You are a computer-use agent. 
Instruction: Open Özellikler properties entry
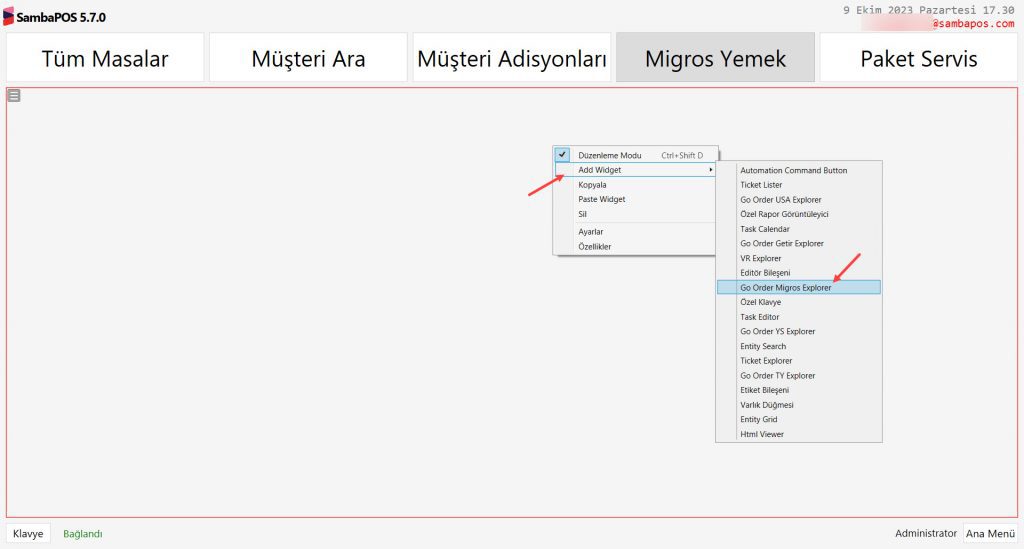click(594, 246)
